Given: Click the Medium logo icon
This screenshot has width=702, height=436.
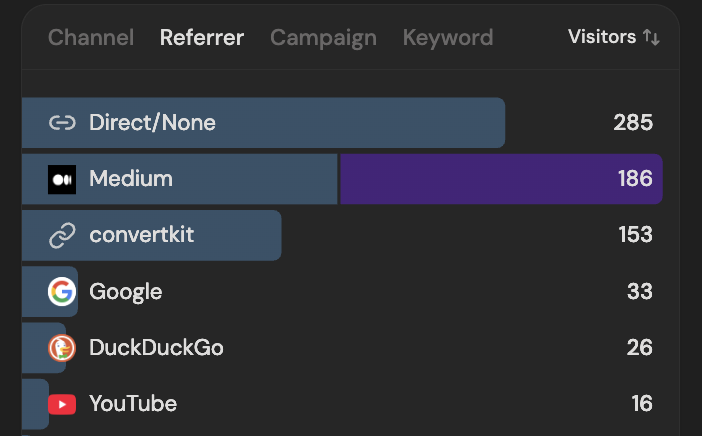Looking at the screenshot, I should [62, 179].
